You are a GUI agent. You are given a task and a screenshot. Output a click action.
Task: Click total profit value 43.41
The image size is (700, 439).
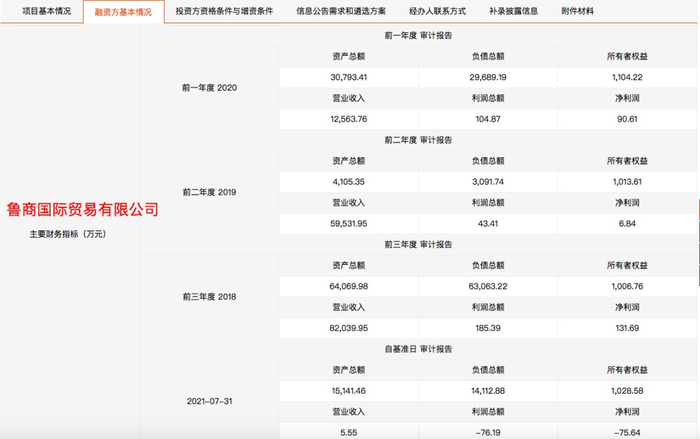[x=488, y=224]
